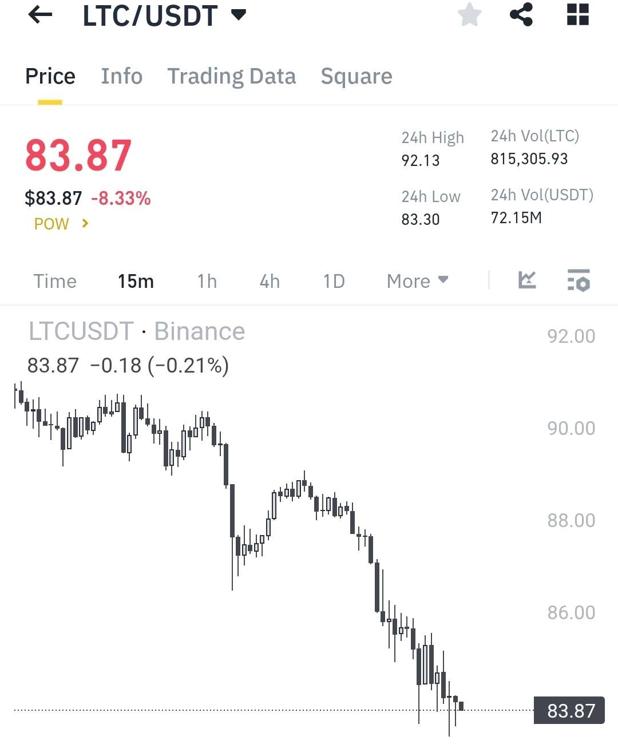Screen dimensions: 618x752
Task: Tap the 83.87 current price axis label
Action: [x=571, y=711]
